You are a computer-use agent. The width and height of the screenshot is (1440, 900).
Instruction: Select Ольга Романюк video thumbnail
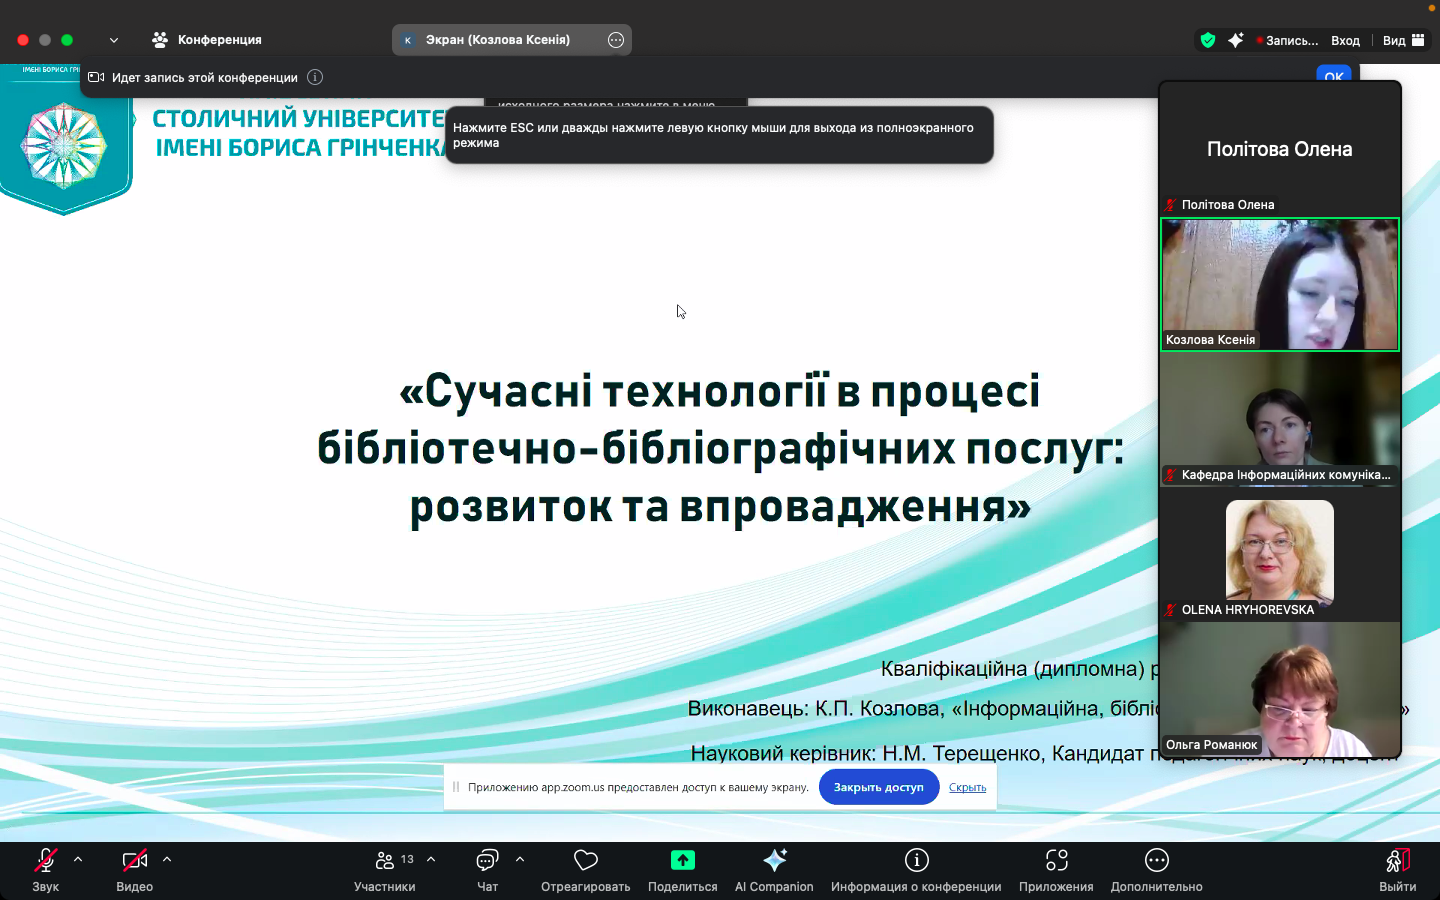[1279, 690]
